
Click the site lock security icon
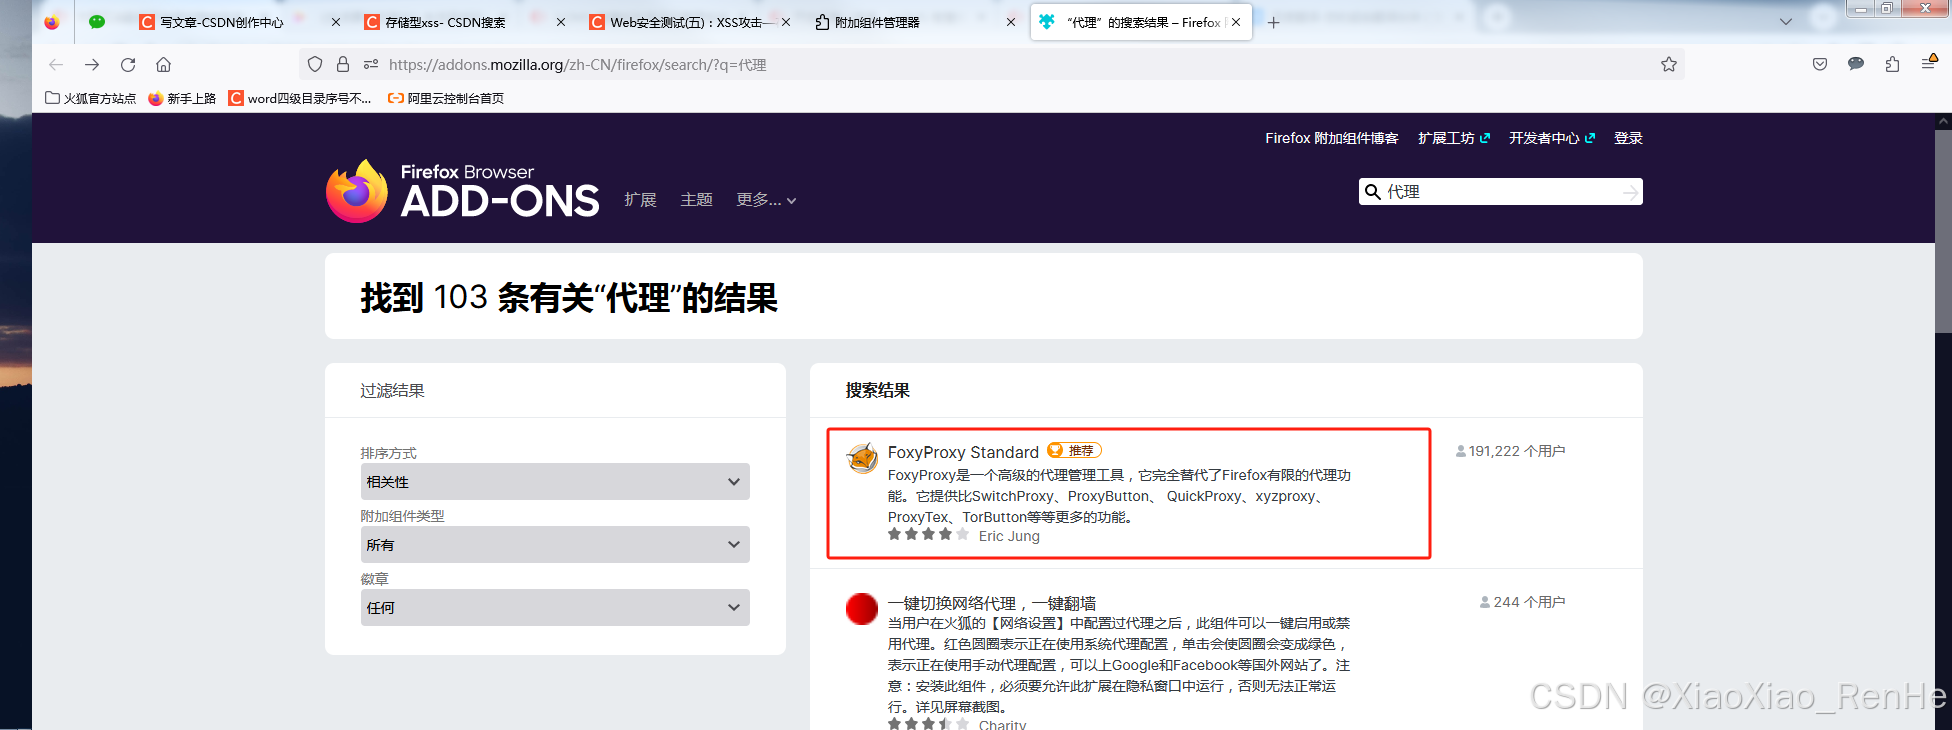[343, 64]
